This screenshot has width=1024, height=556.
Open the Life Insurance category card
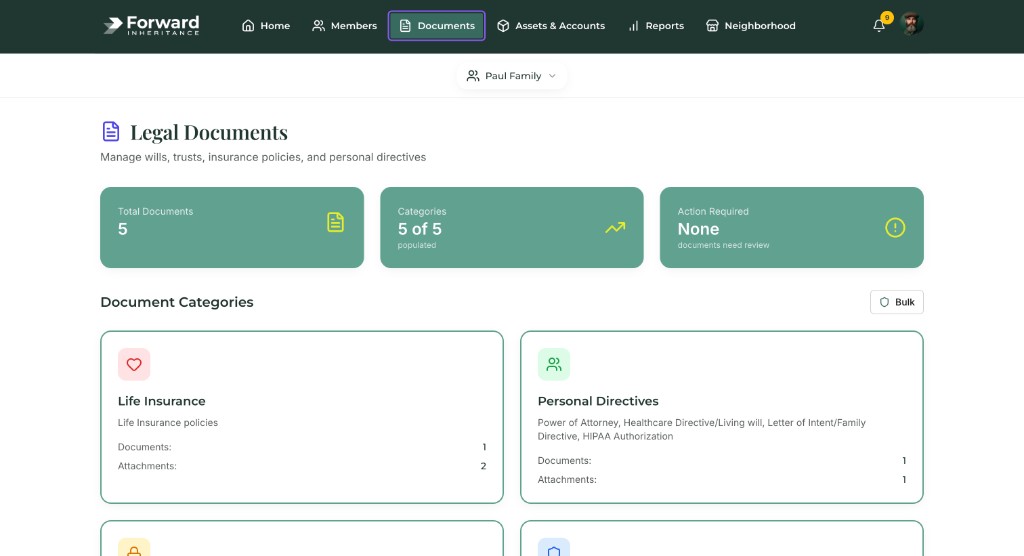tap(301, 417)
